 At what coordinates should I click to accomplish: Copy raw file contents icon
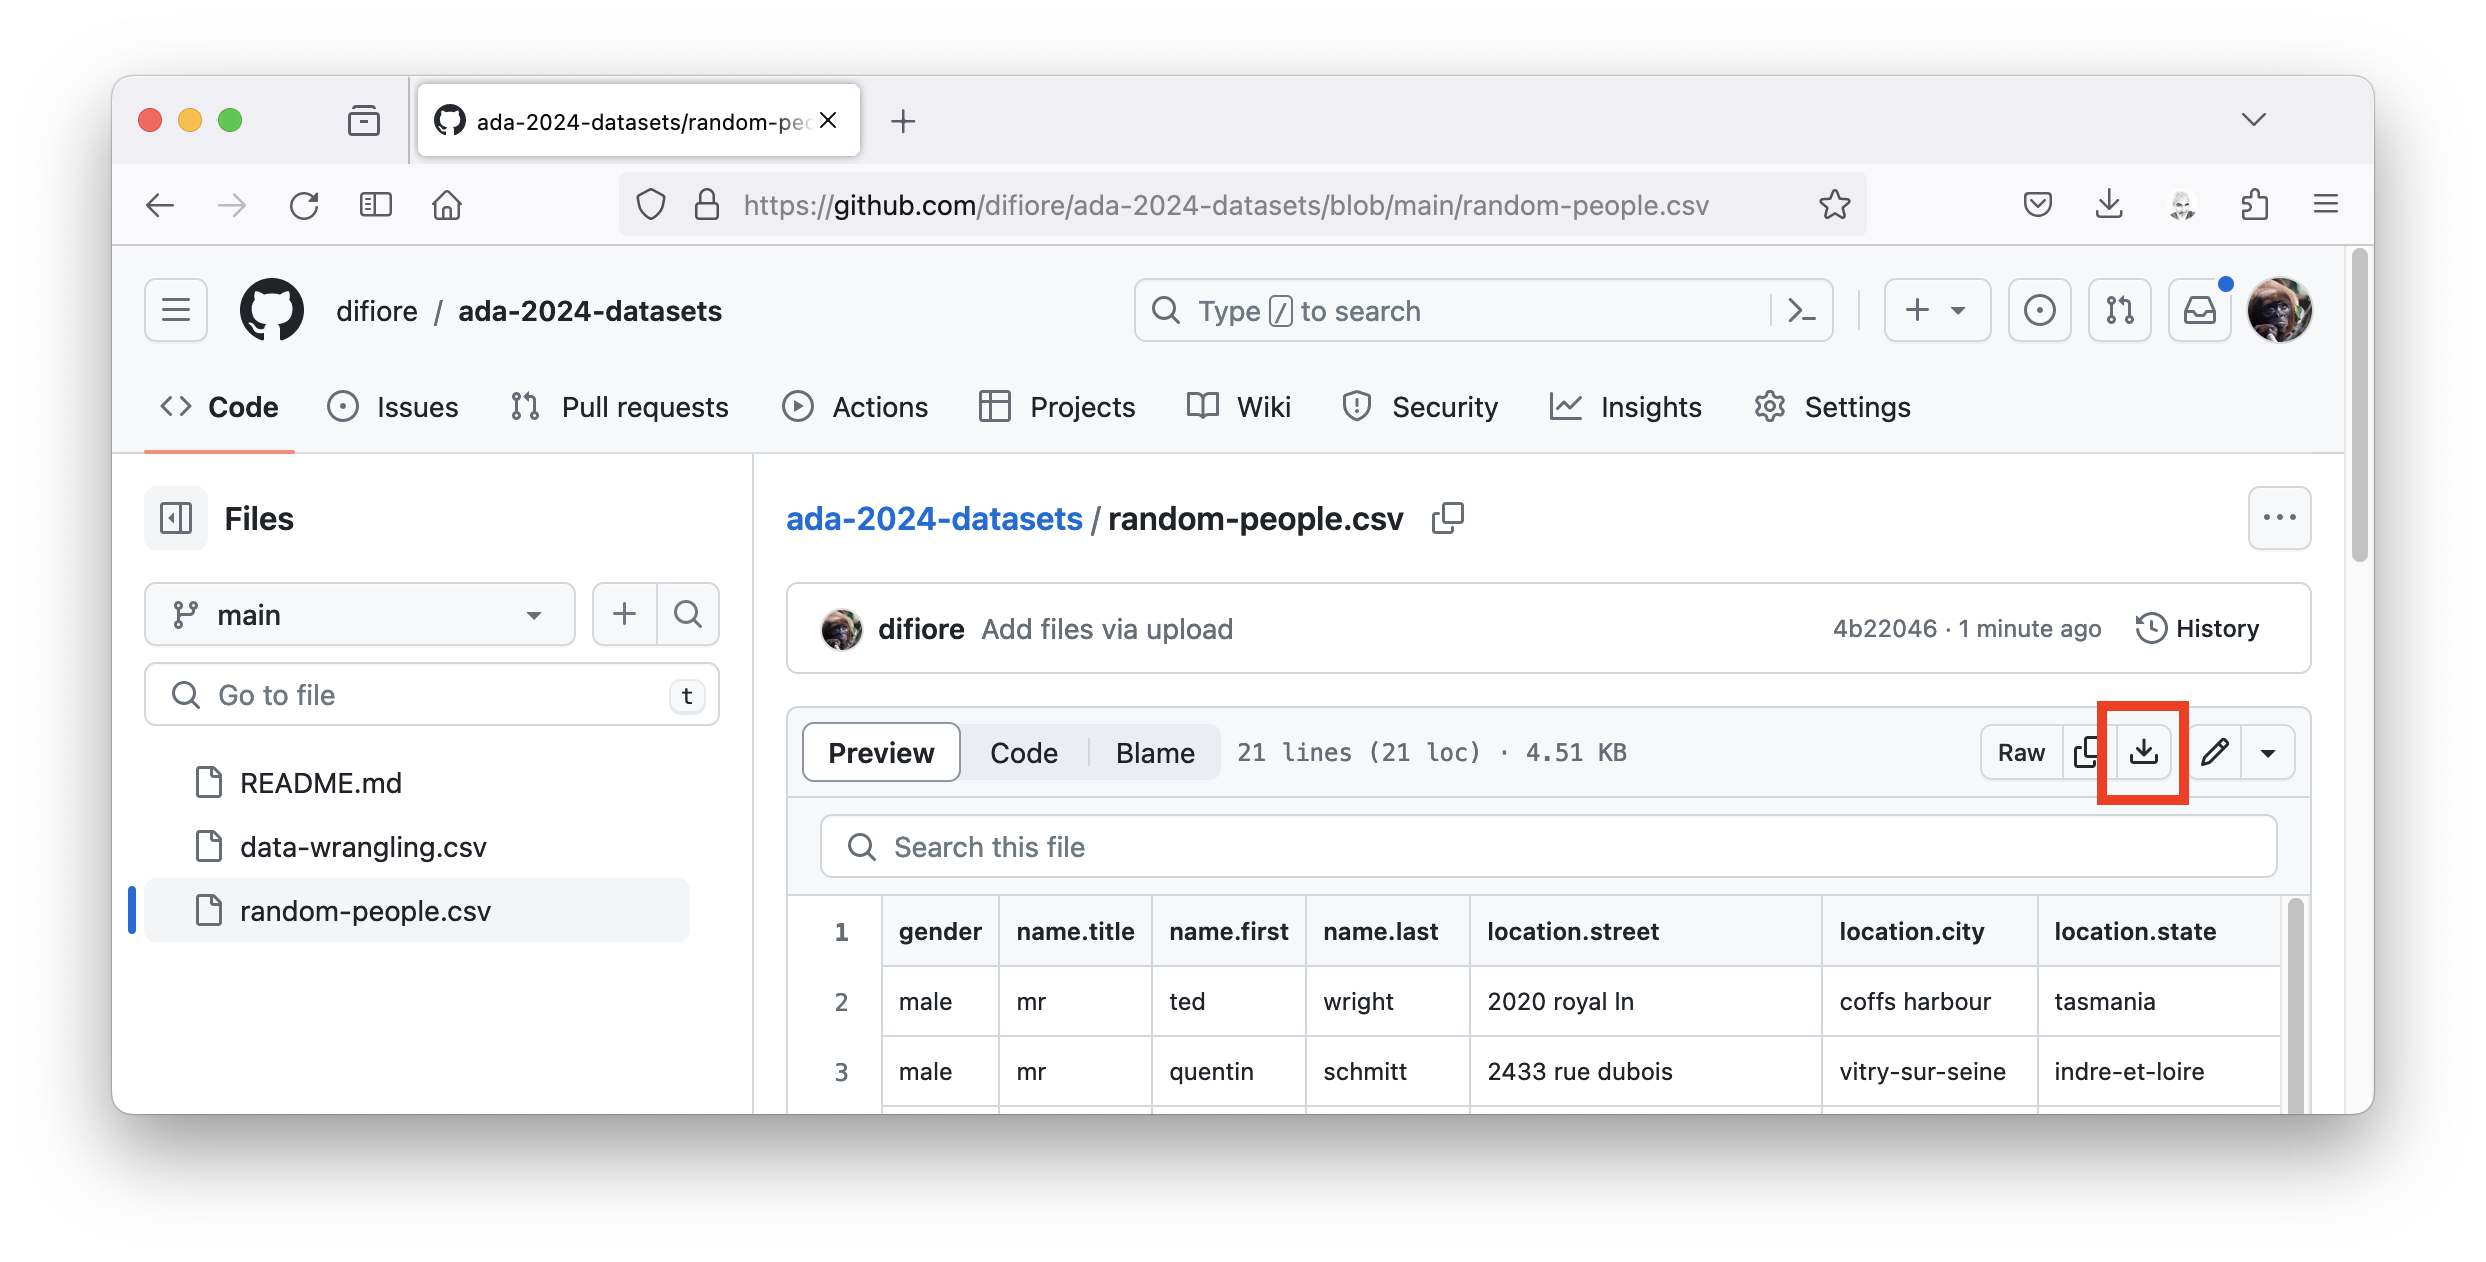coord(2086,752)
